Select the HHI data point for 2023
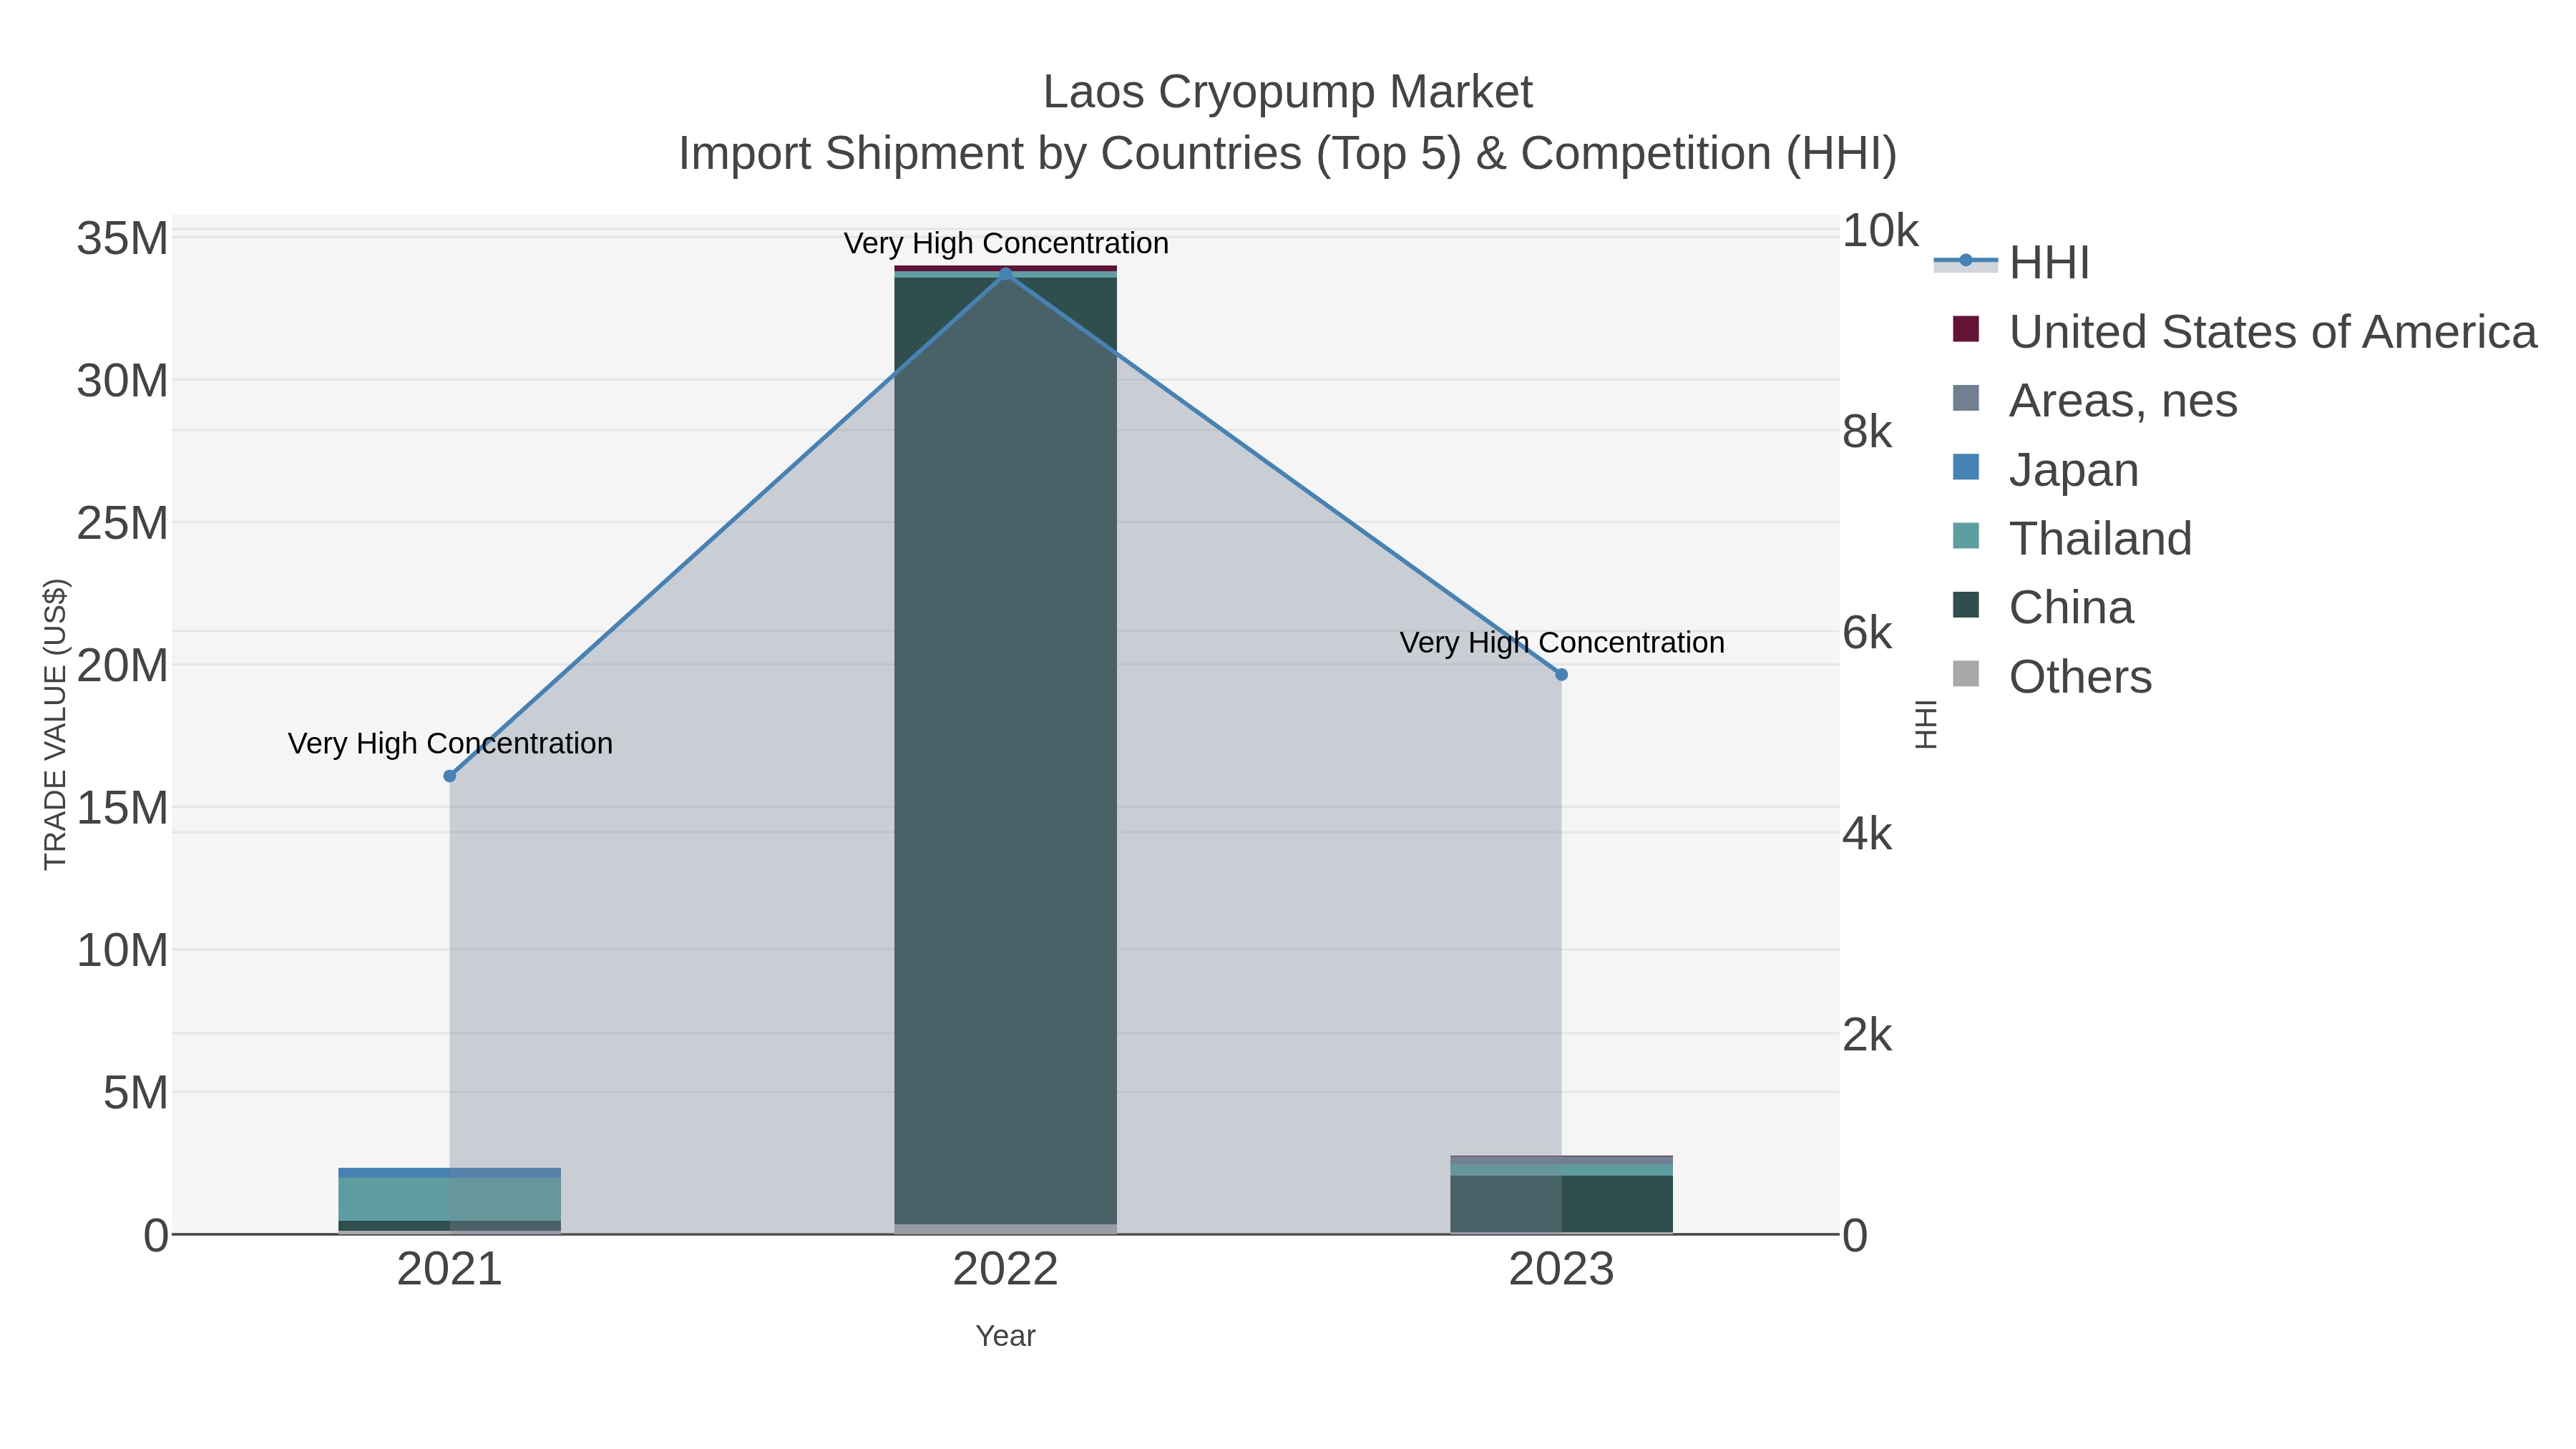The width and height of the screenshot is (2576, 1449). point(1561,675)
